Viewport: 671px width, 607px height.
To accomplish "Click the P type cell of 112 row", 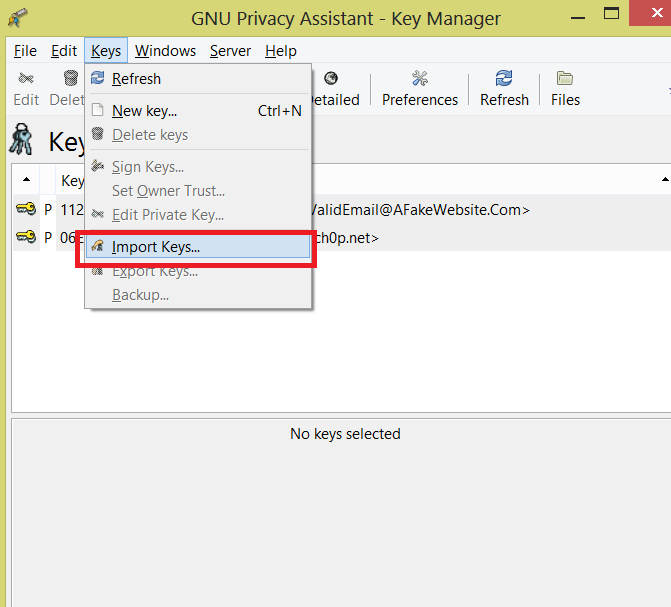I will pyautogui.click(x=48, y=209).
